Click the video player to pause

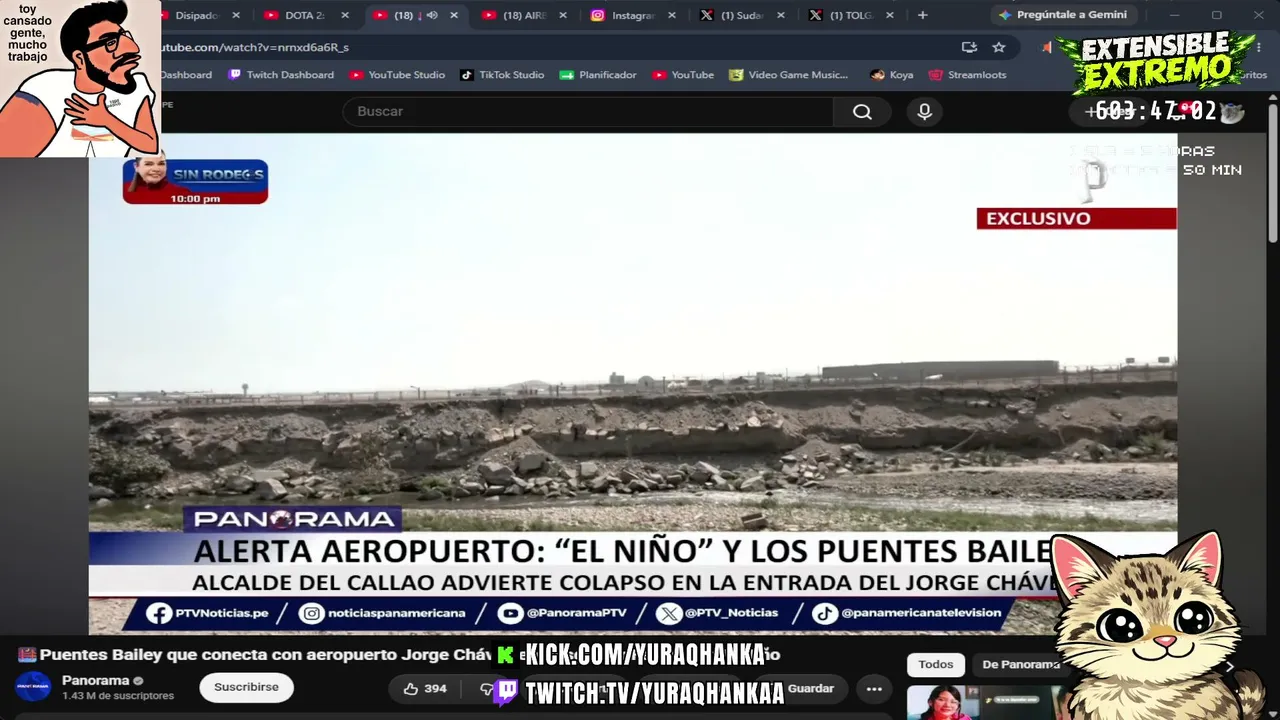632,383
